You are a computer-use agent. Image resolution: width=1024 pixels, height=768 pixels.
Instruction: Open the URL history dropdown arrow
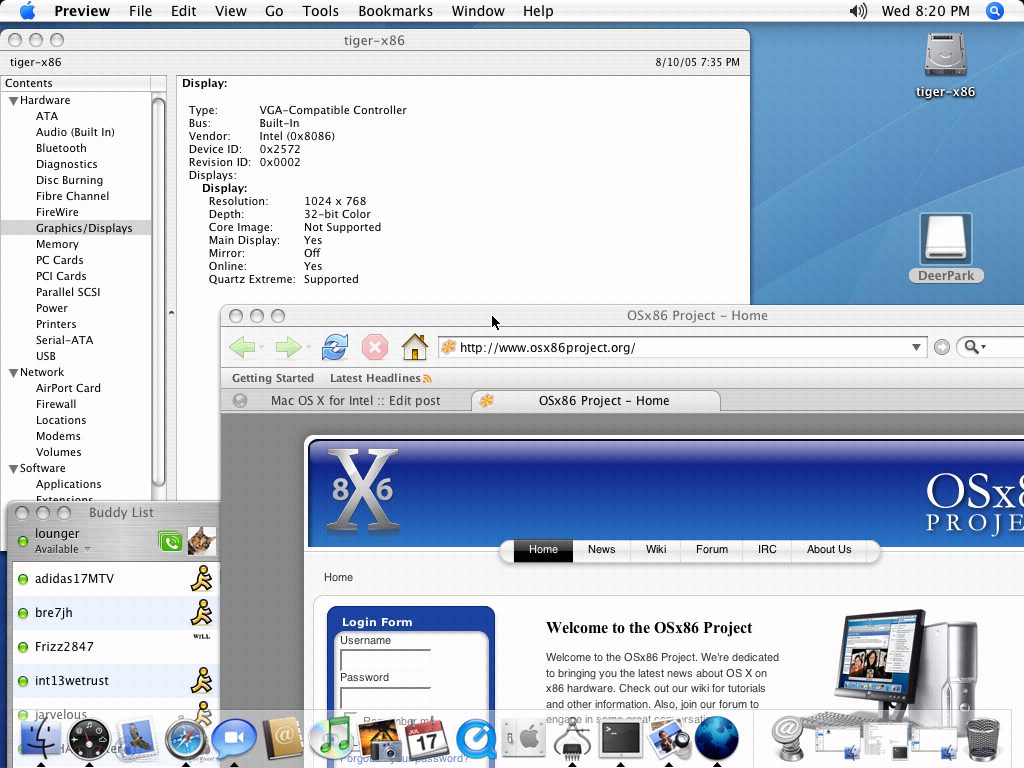[916, 347]
